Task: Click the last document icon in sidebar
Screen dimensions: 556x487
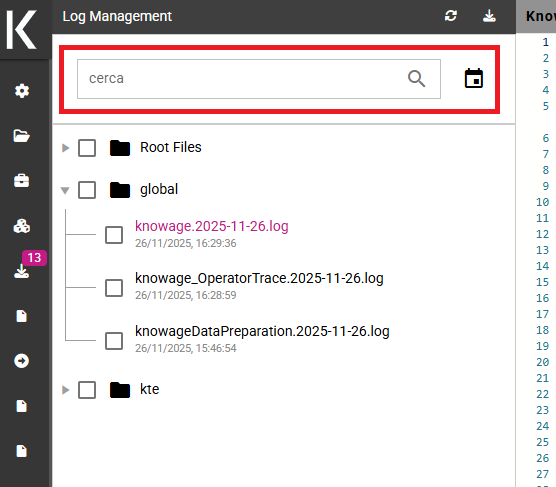Action: coord(22,451)
